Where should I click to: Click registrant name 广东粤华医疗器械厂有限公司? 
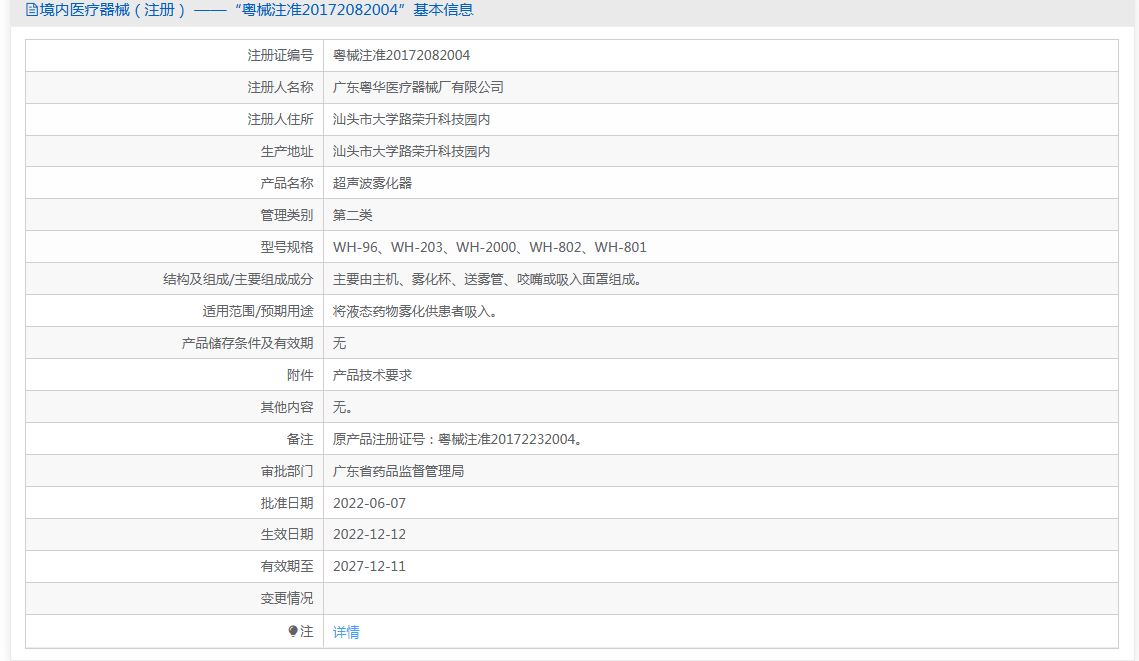418,87
